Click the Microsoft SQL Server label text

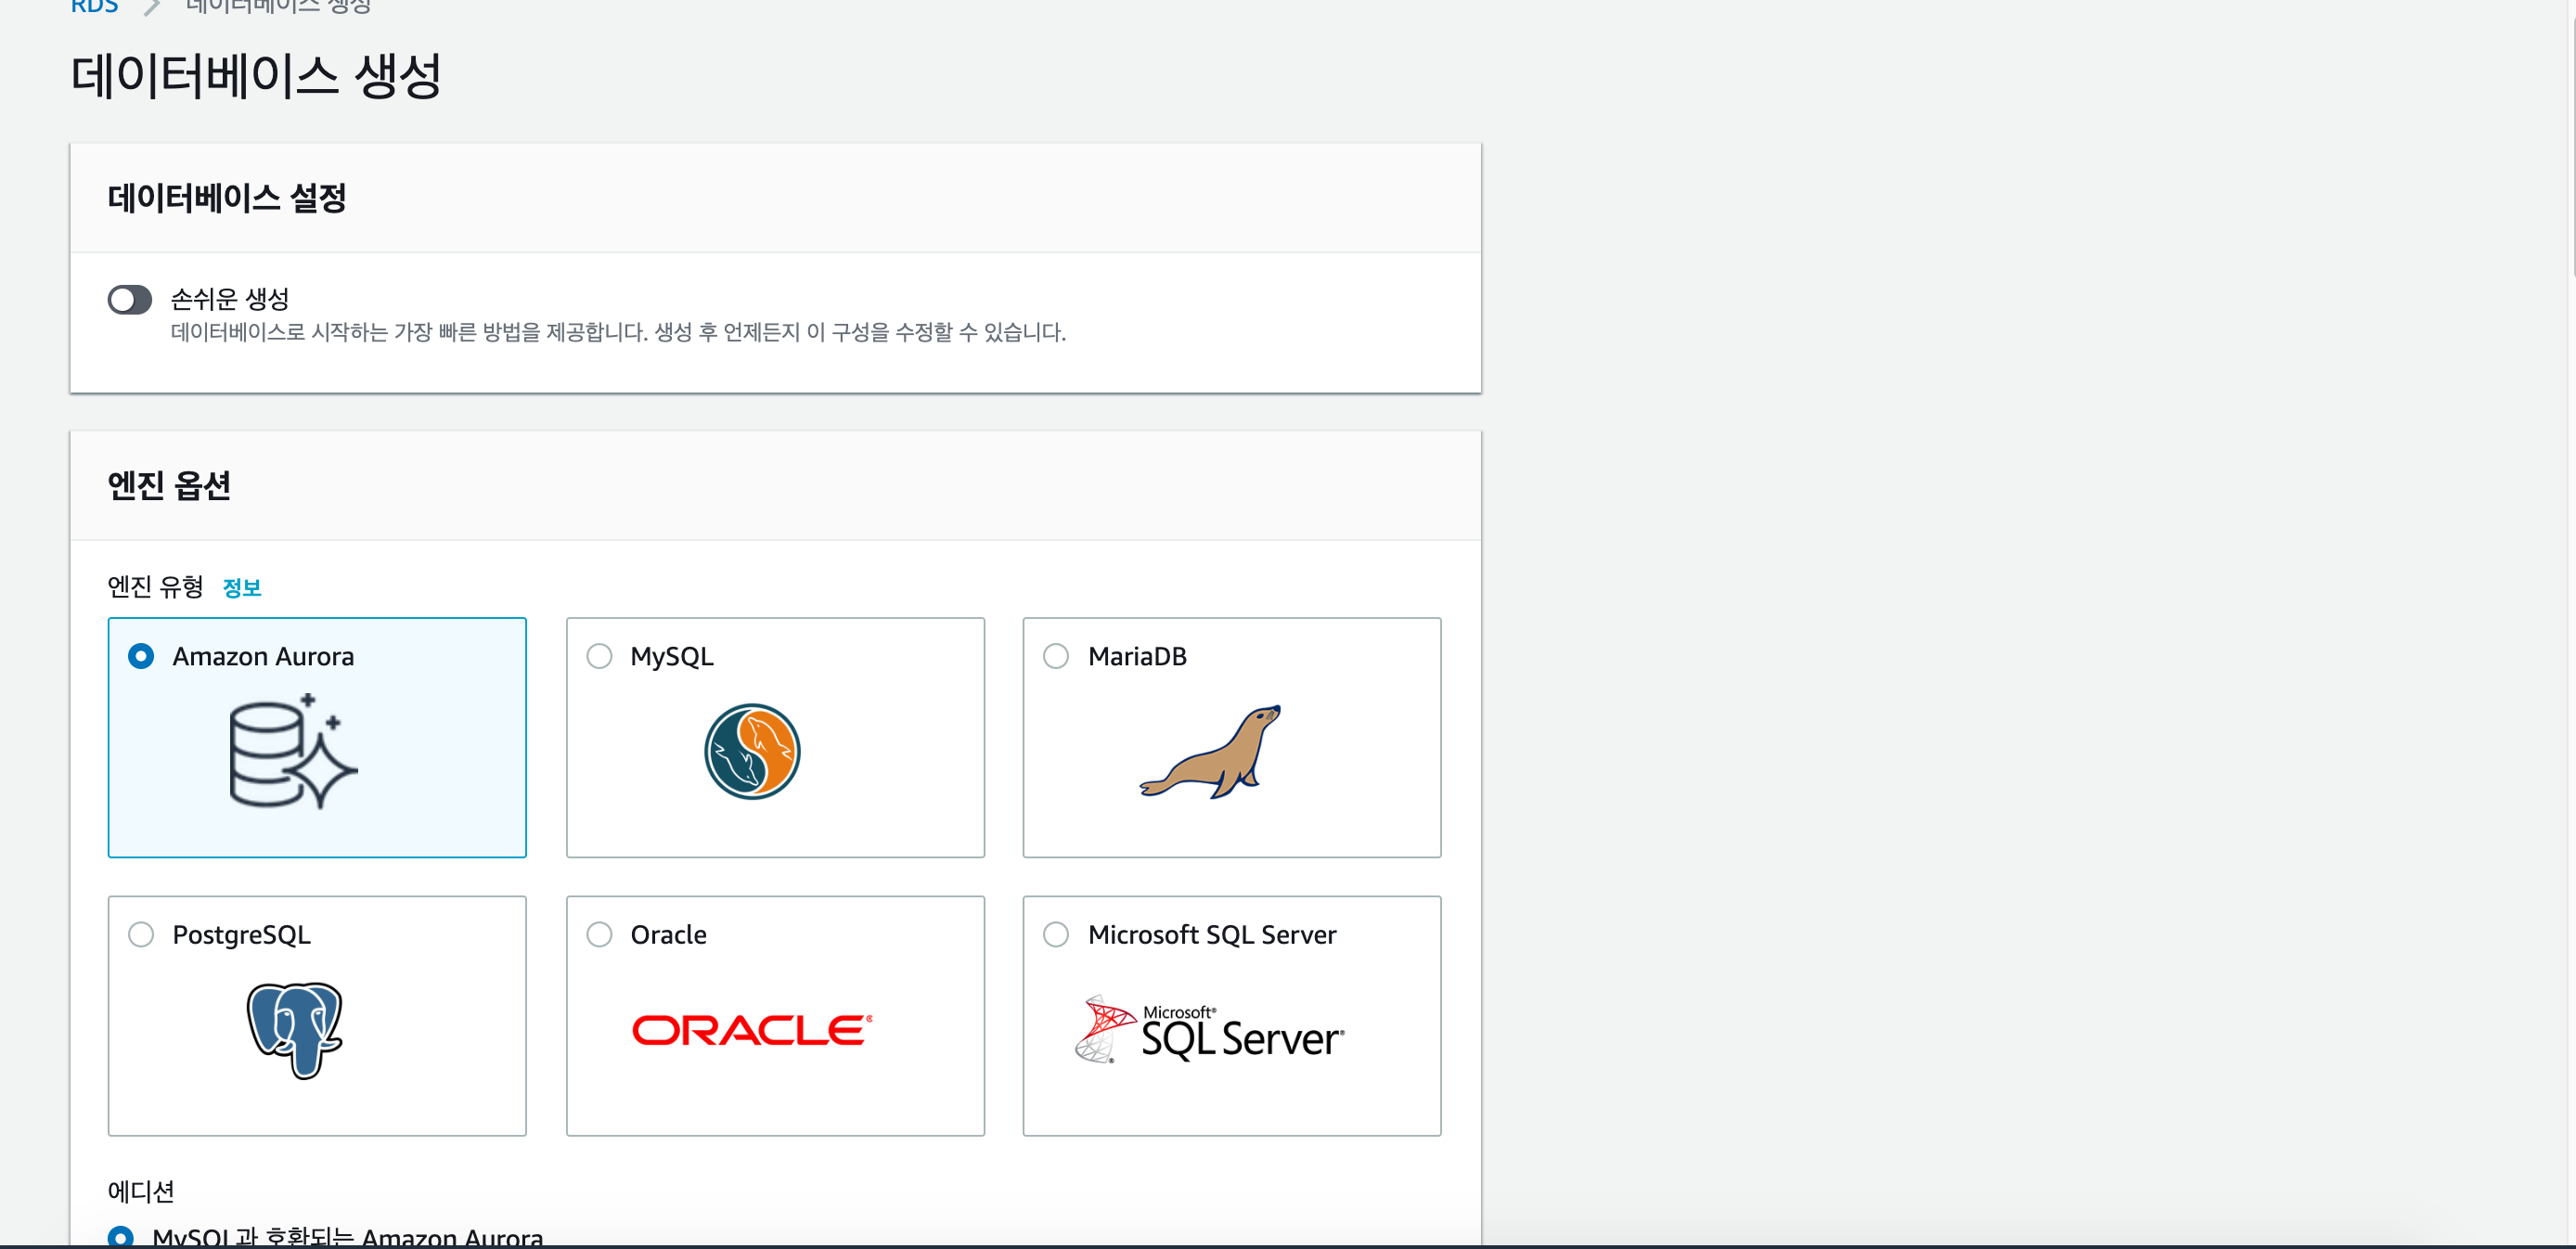click(1212, 934)
